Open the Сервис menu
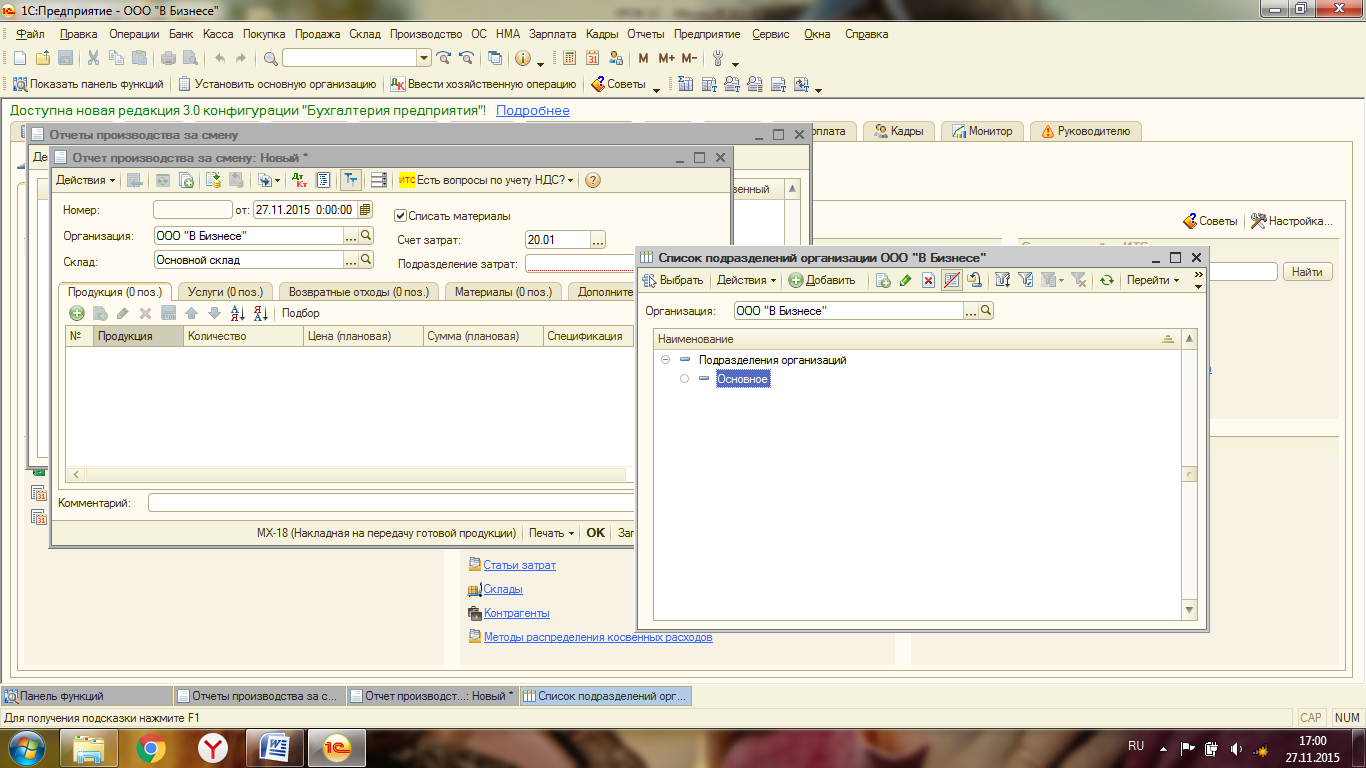Viewport: 1366px width, 768px height. coord(770,34)
